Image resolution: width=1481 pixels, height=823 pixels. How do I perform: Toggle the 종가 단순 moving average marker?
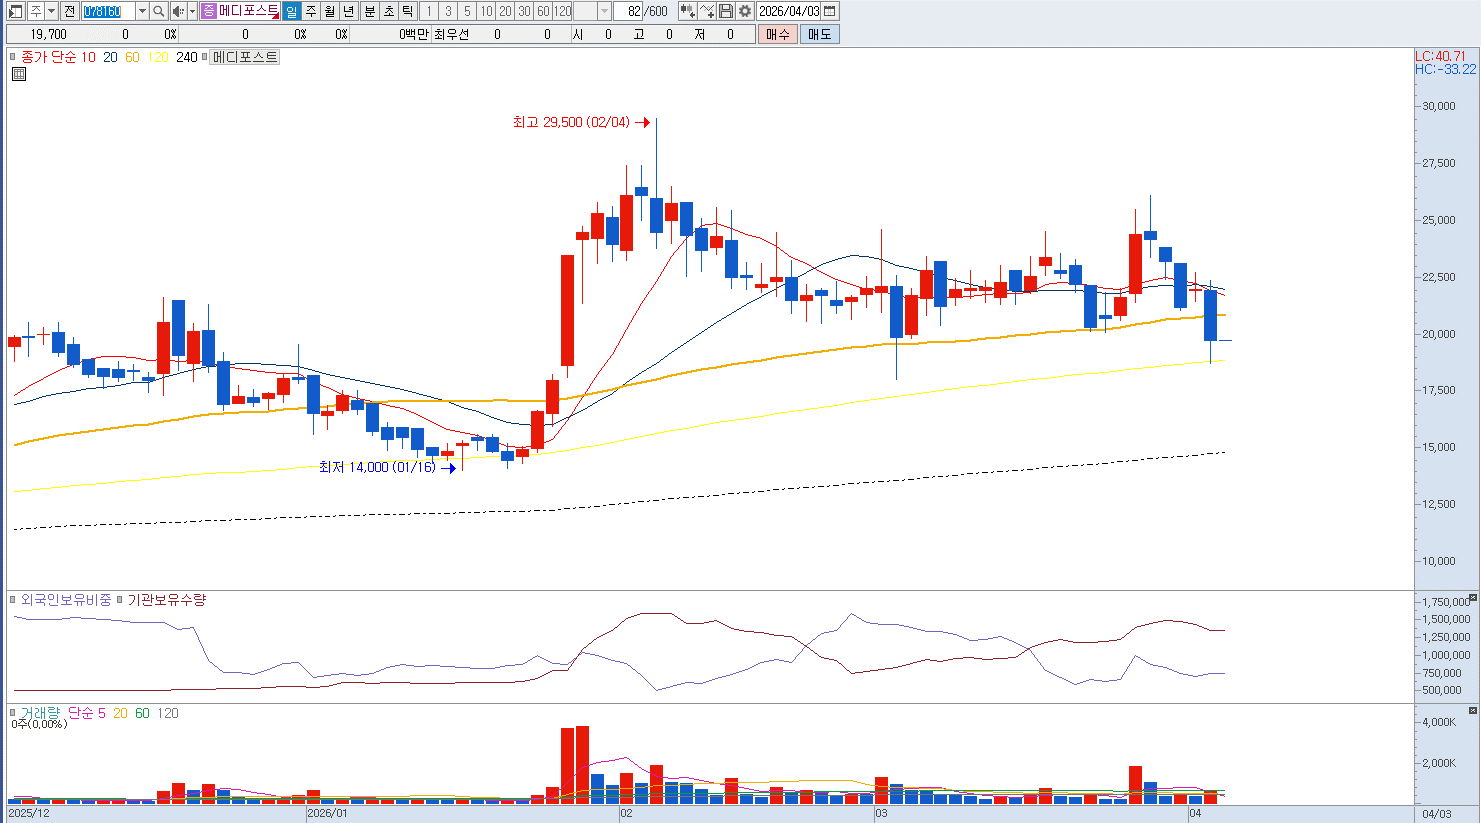pyautogui.click(x=14, y=57)
